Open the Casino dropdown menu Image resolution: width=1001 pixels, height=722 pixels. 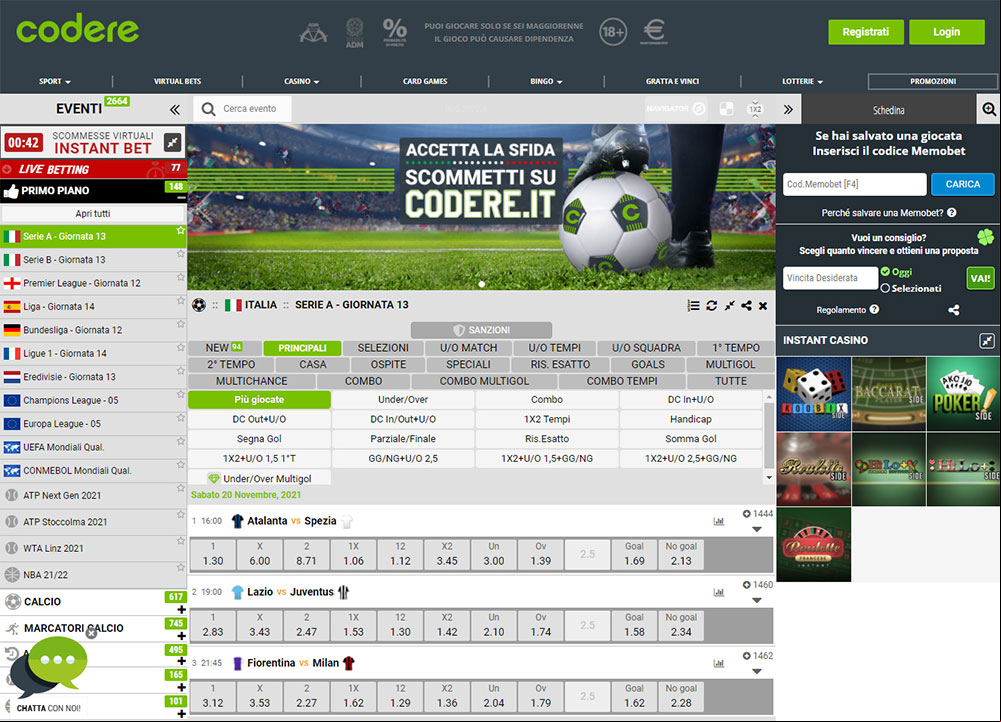tap(301, 81)
